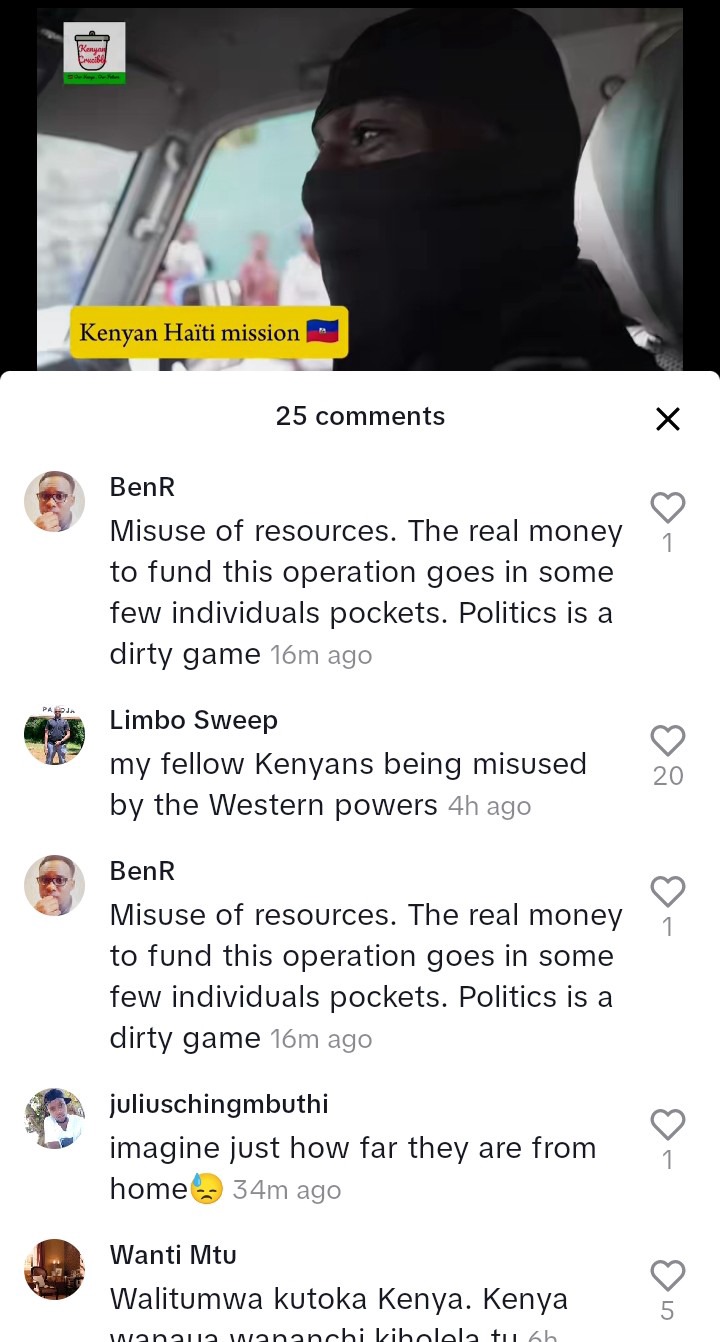Select the 'imagine just how far' comment text
Viewport: 720px width, 1342px height.
pos(353,1168)
